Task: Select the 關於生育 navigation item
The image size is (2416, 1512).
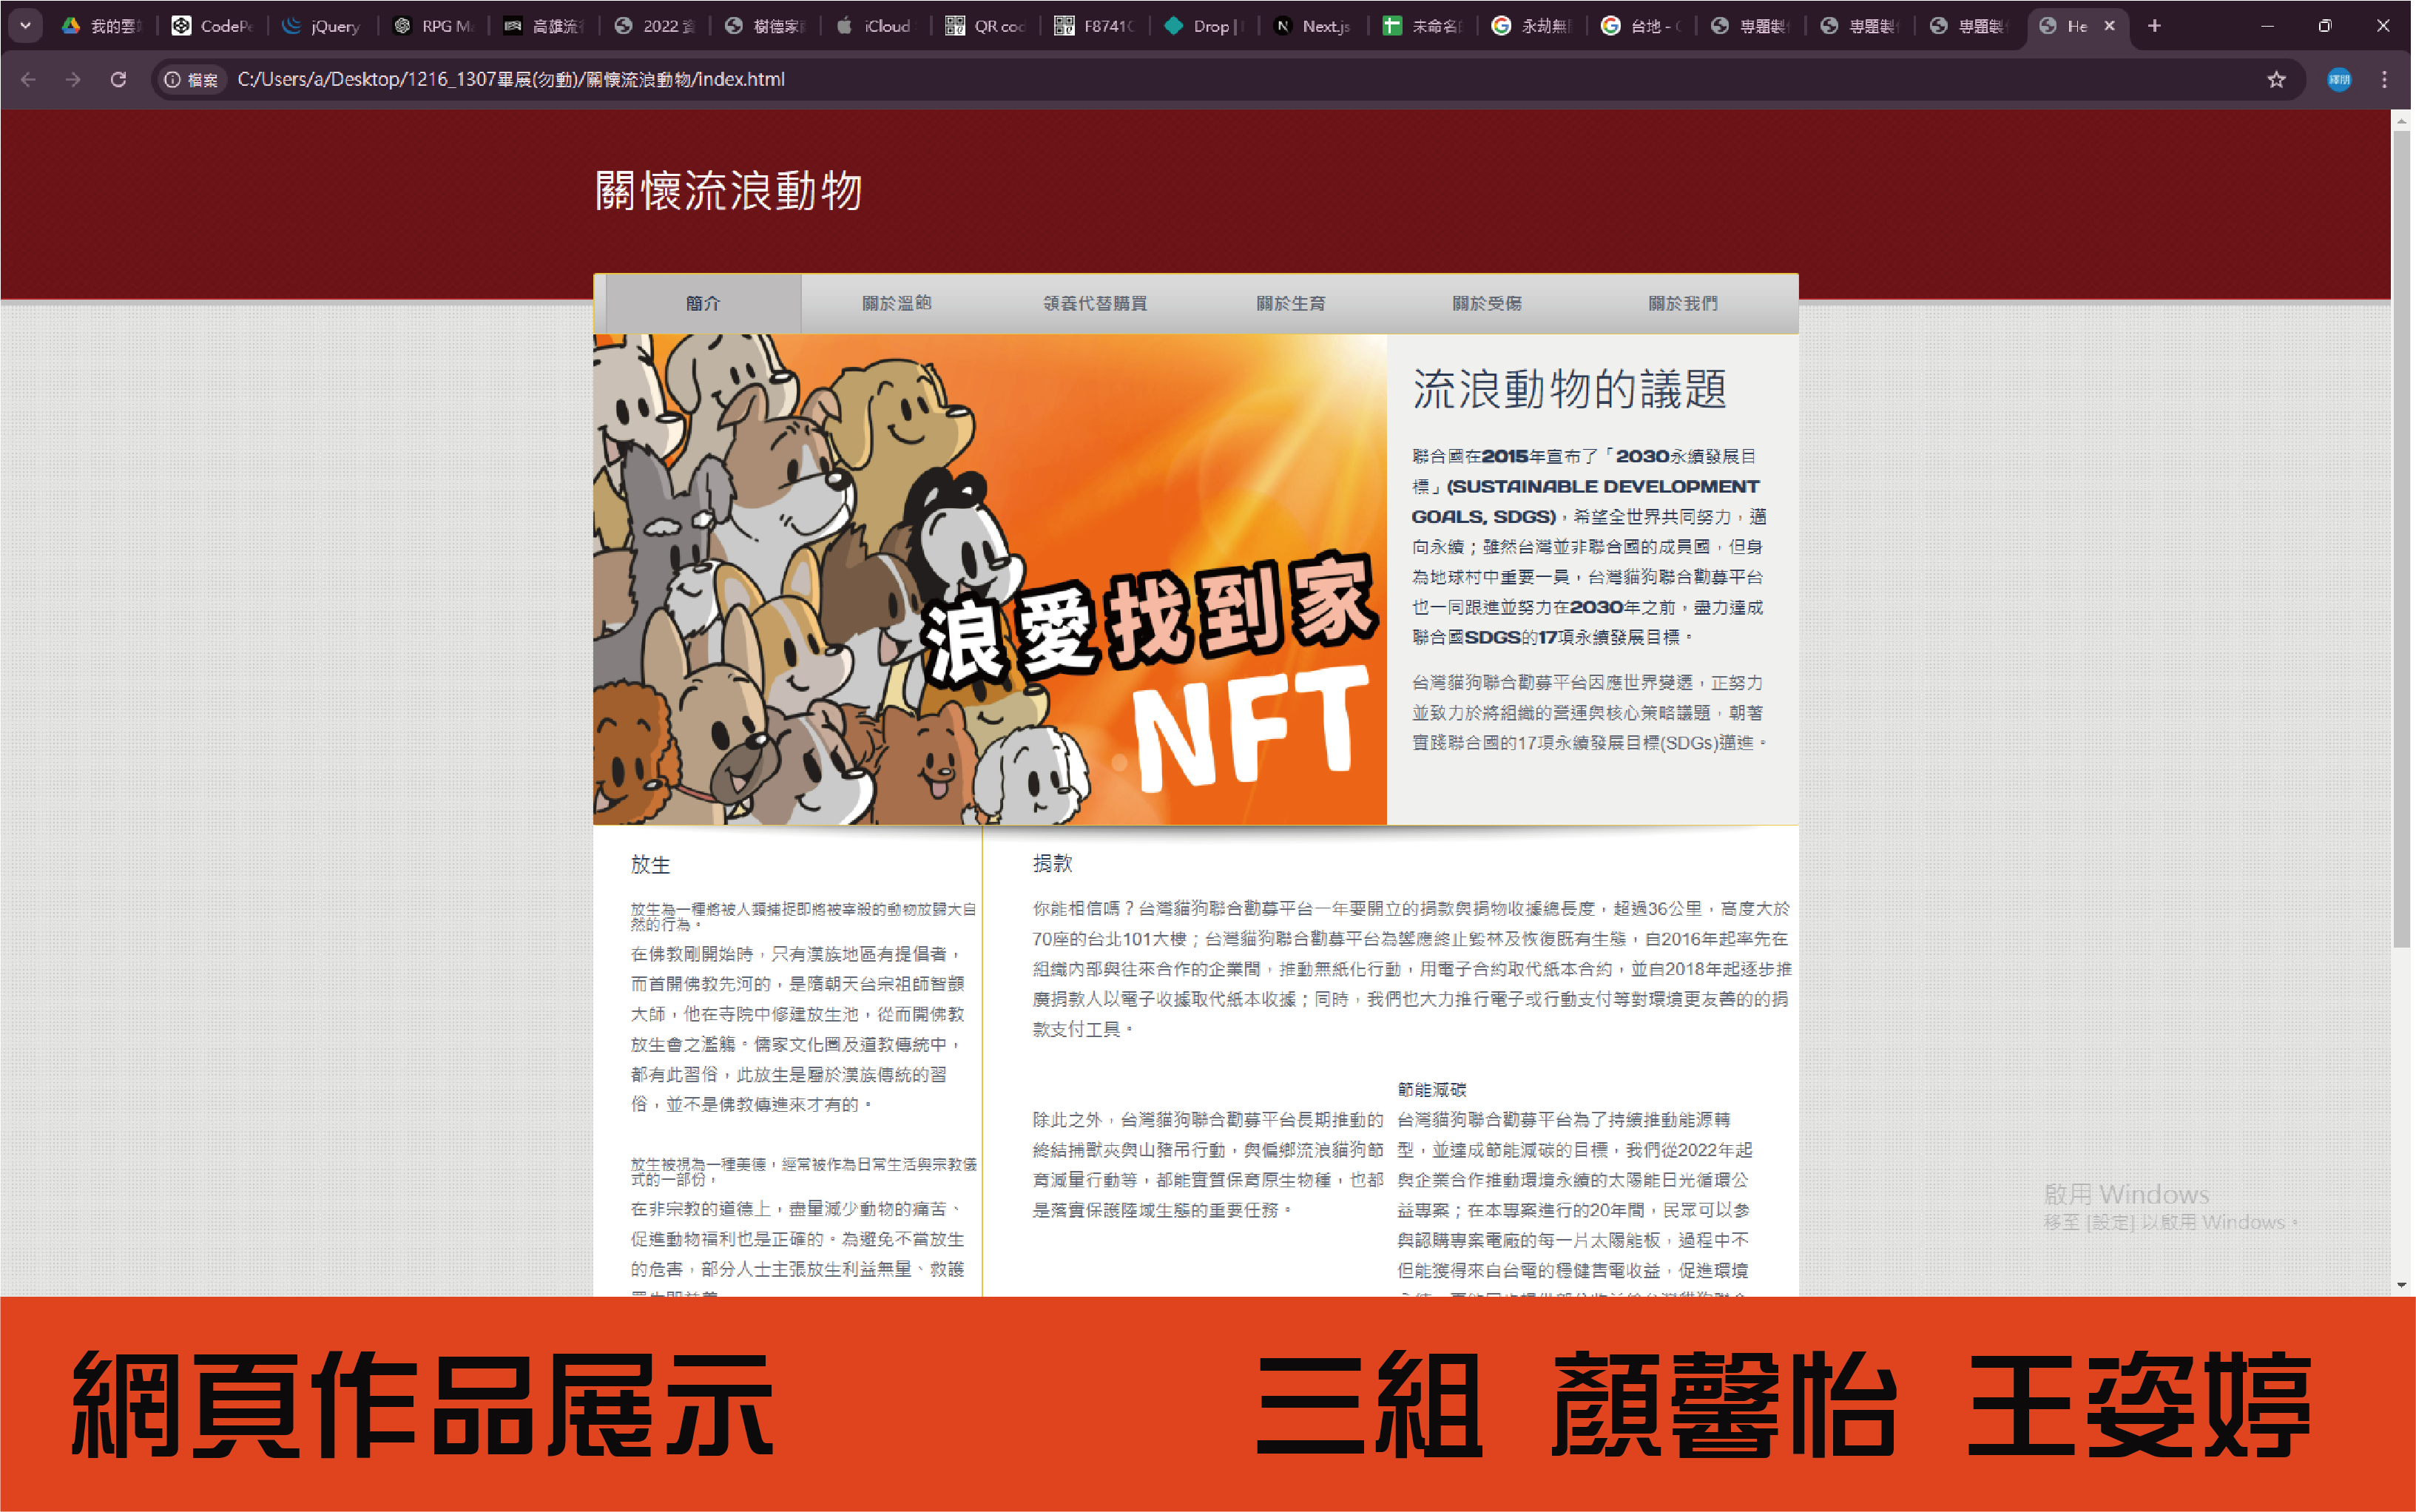Action: [1290, 303]
